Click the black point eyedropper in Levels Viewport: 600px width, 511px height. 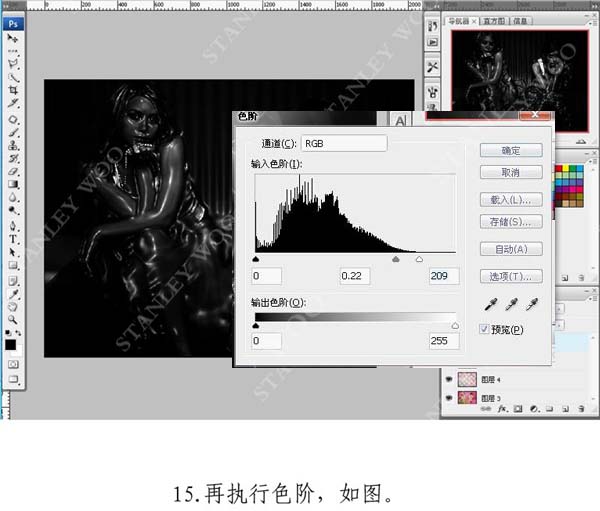click(490, 304)
